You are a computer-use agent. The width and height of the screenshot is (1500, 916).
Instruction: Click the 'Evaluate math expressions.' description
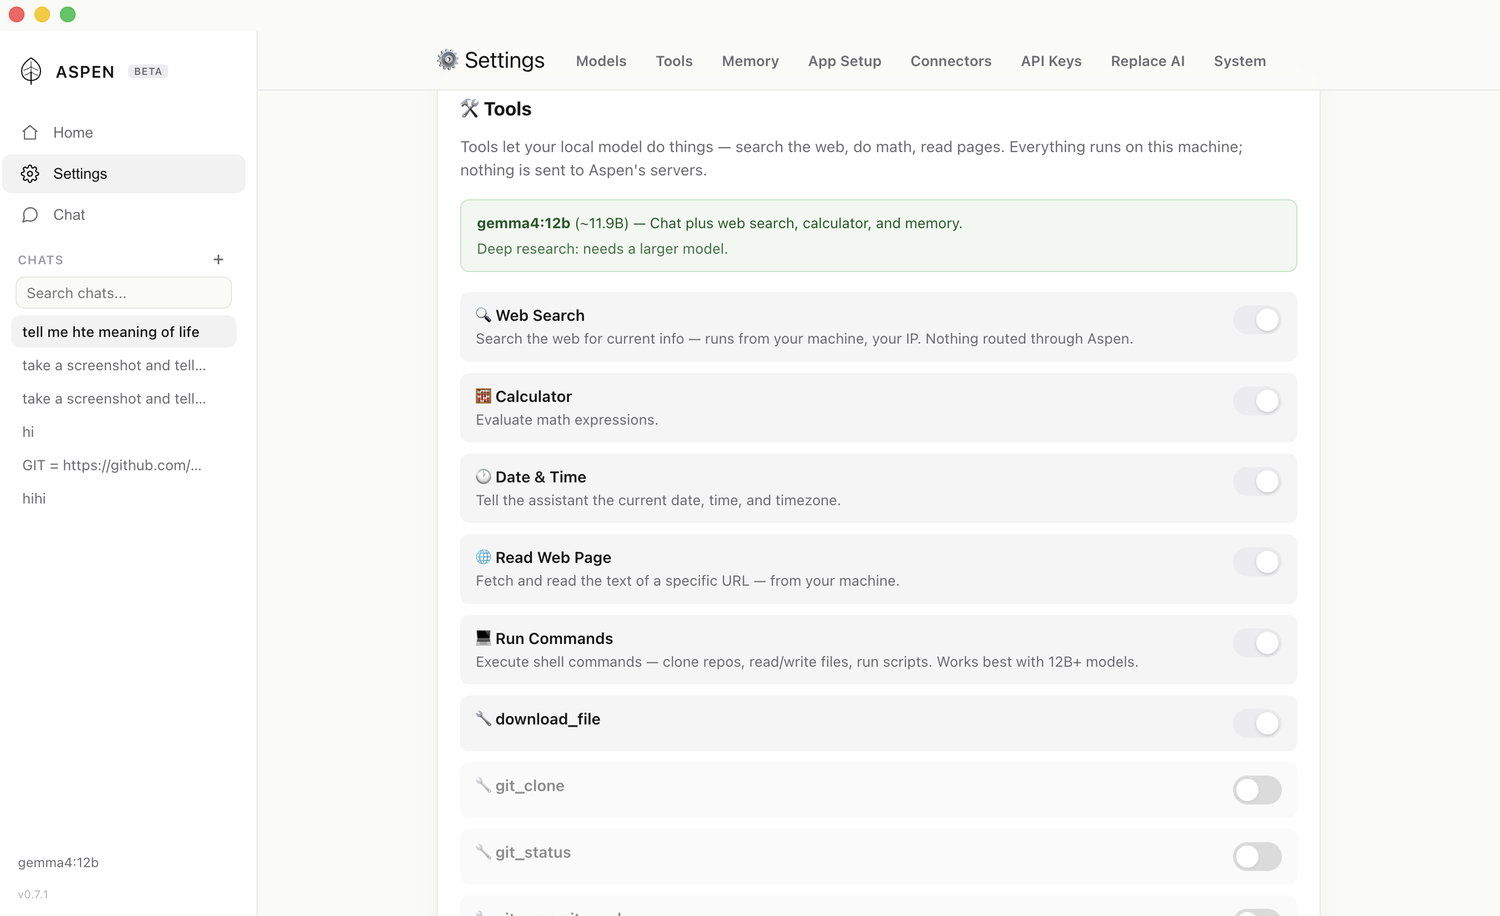[x=567, y=420]
